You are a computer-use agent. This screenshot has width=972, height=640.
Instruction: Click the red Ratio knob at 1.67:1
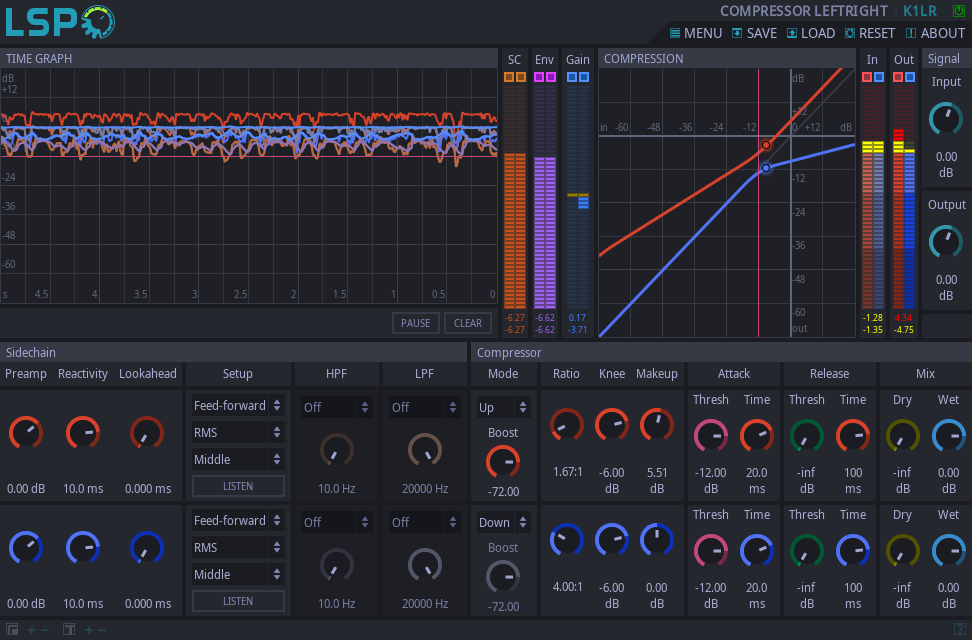click(x=567, y=425)
